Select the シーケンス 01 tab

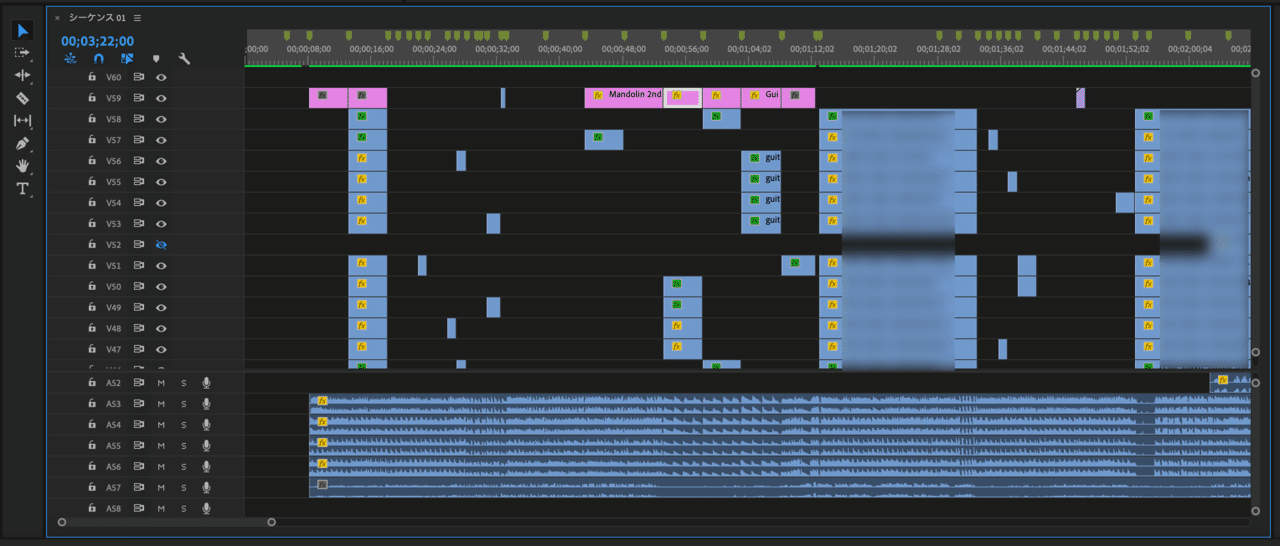[x=98, y=18]
